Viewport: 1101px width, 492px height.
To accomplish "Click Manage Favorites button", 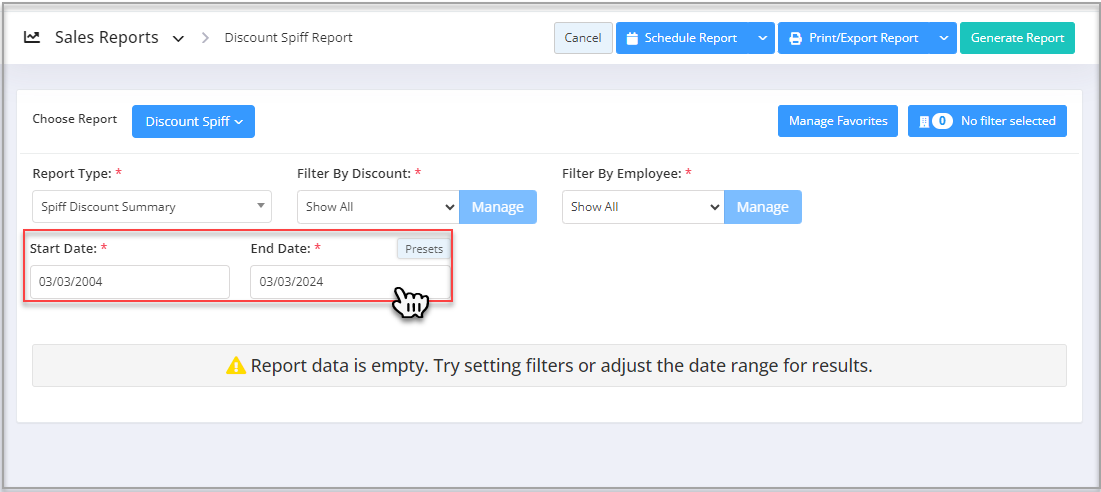I will pyautogui.click(x=838, y=121).
